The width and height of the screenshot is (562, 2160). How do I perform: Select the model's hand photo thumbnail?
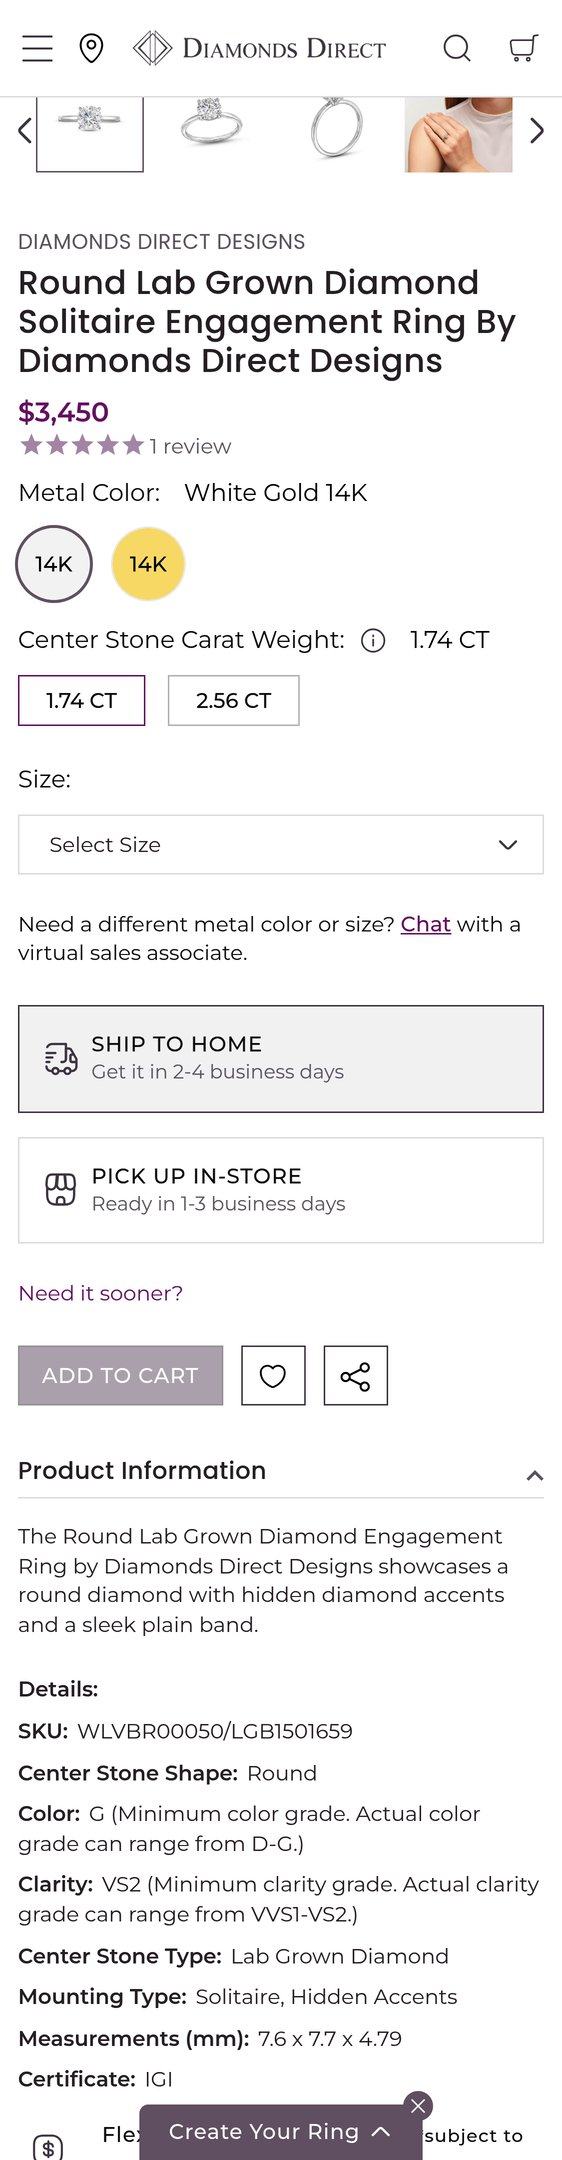tap(459, 134)
